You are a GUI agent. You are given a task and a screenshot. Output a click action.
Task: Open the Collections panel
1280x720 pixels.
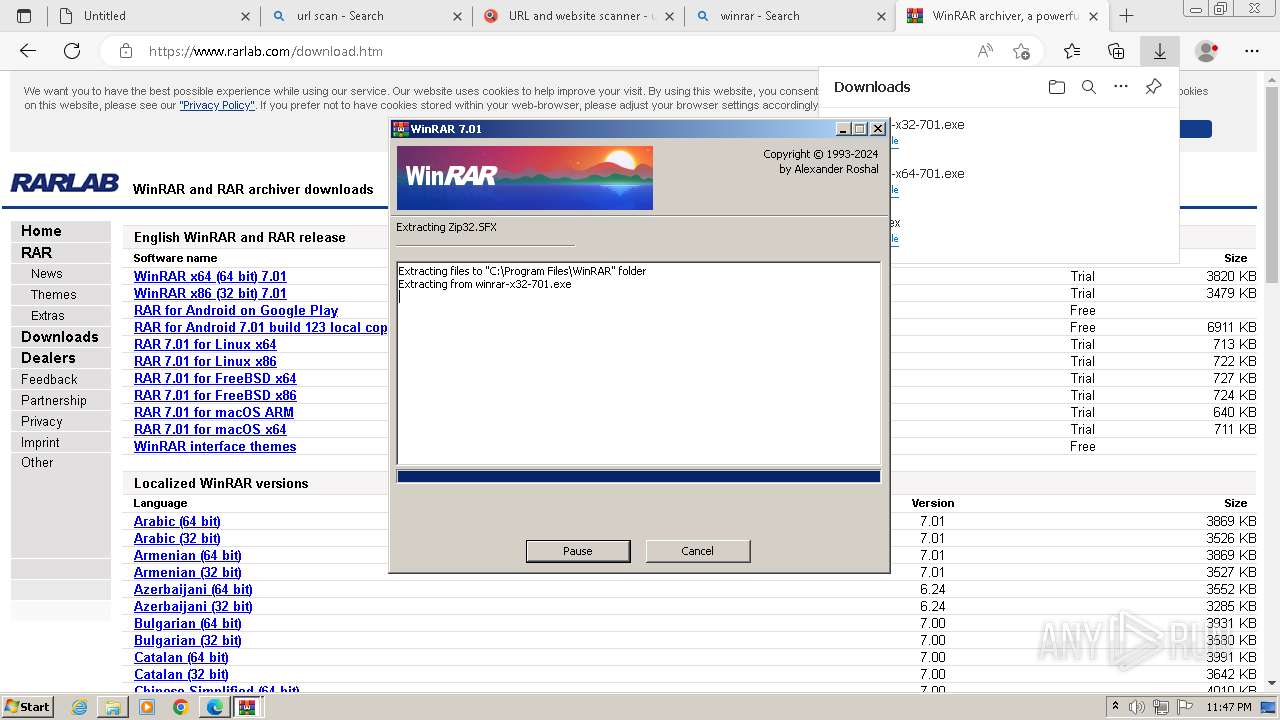click(1116, 51)
